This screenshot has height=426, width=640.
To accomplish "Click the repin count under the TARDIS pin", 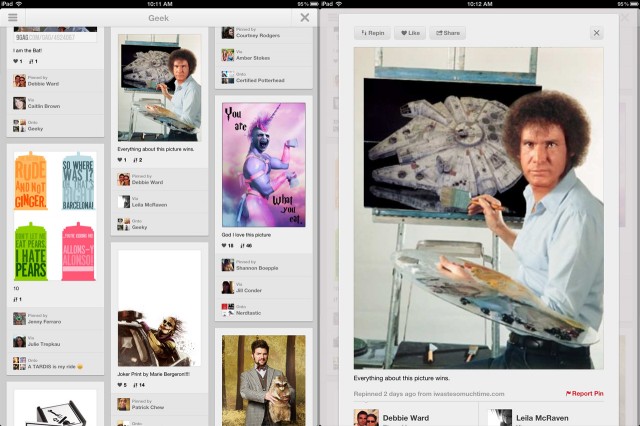I will (18, 299).
